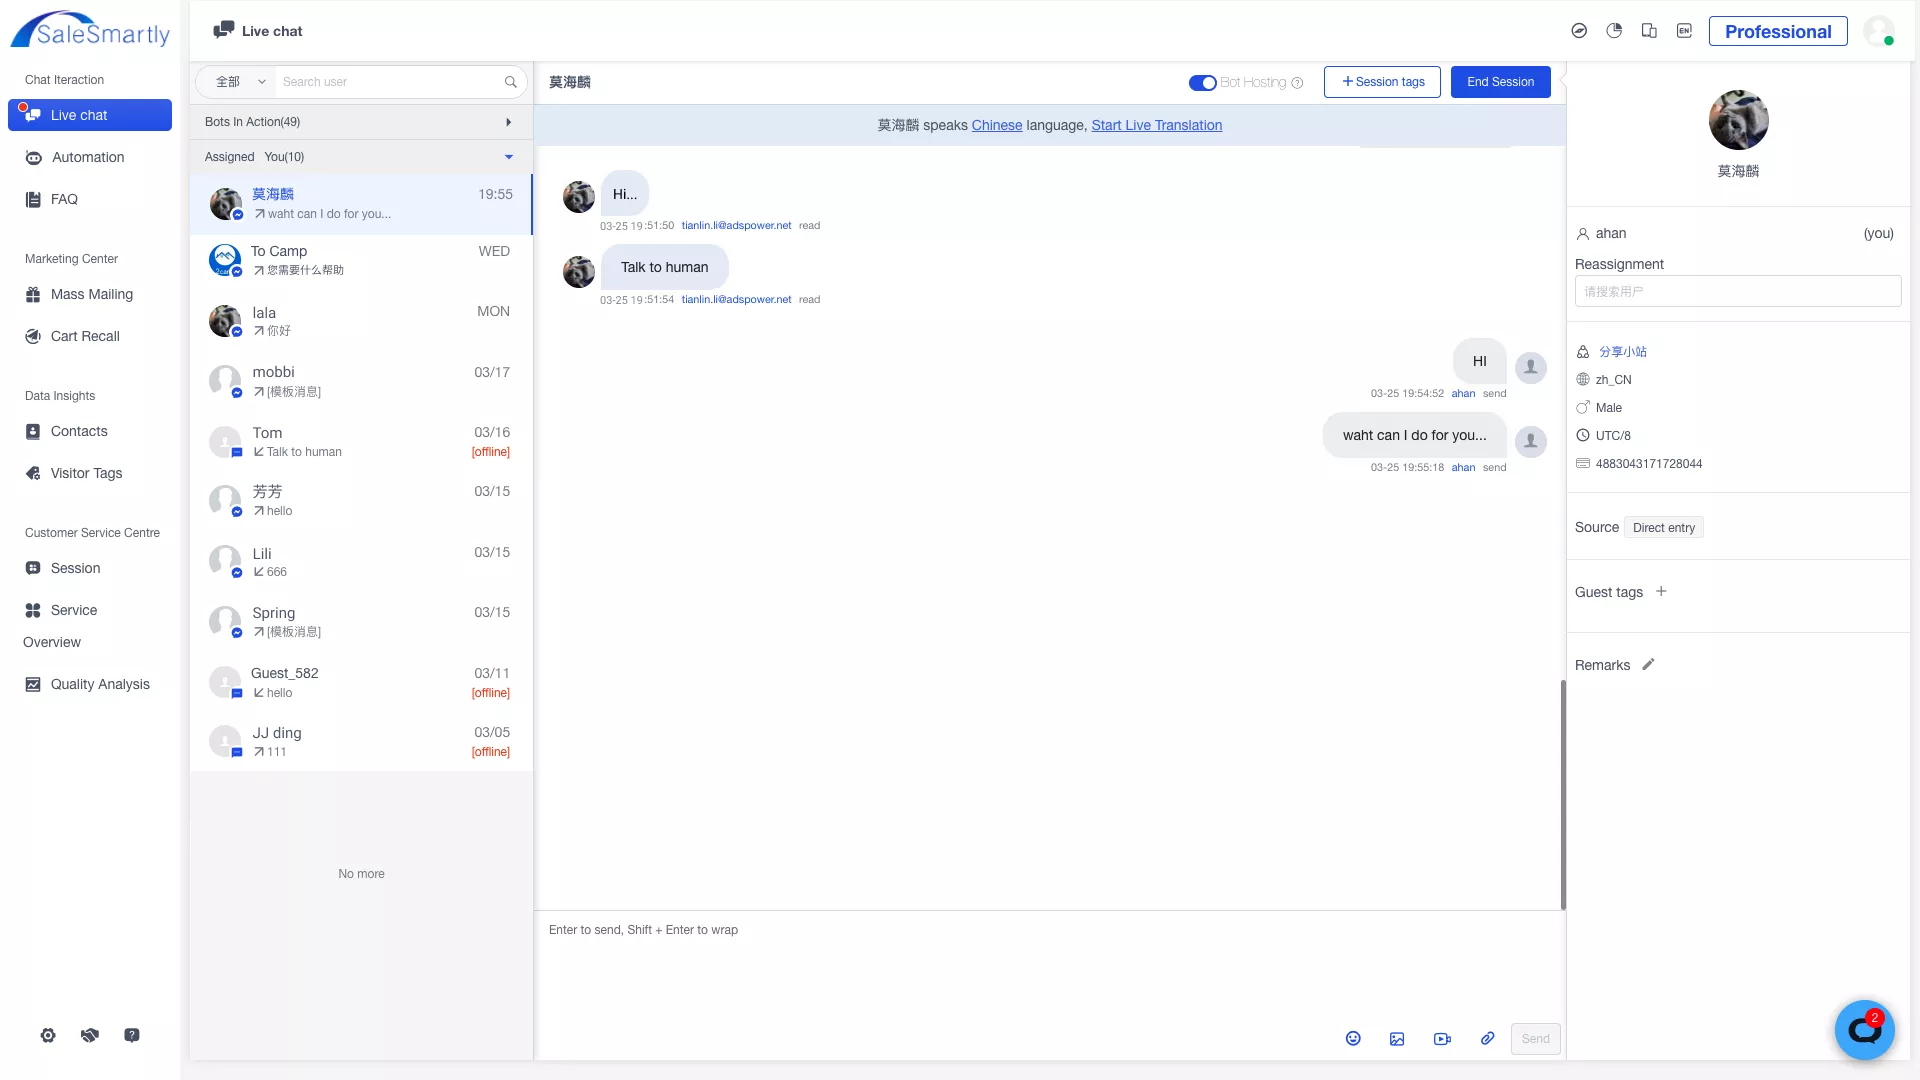
Task: Click the agent avatar beside 'waht can I do' message
Action: click(x=1530, y=441)
